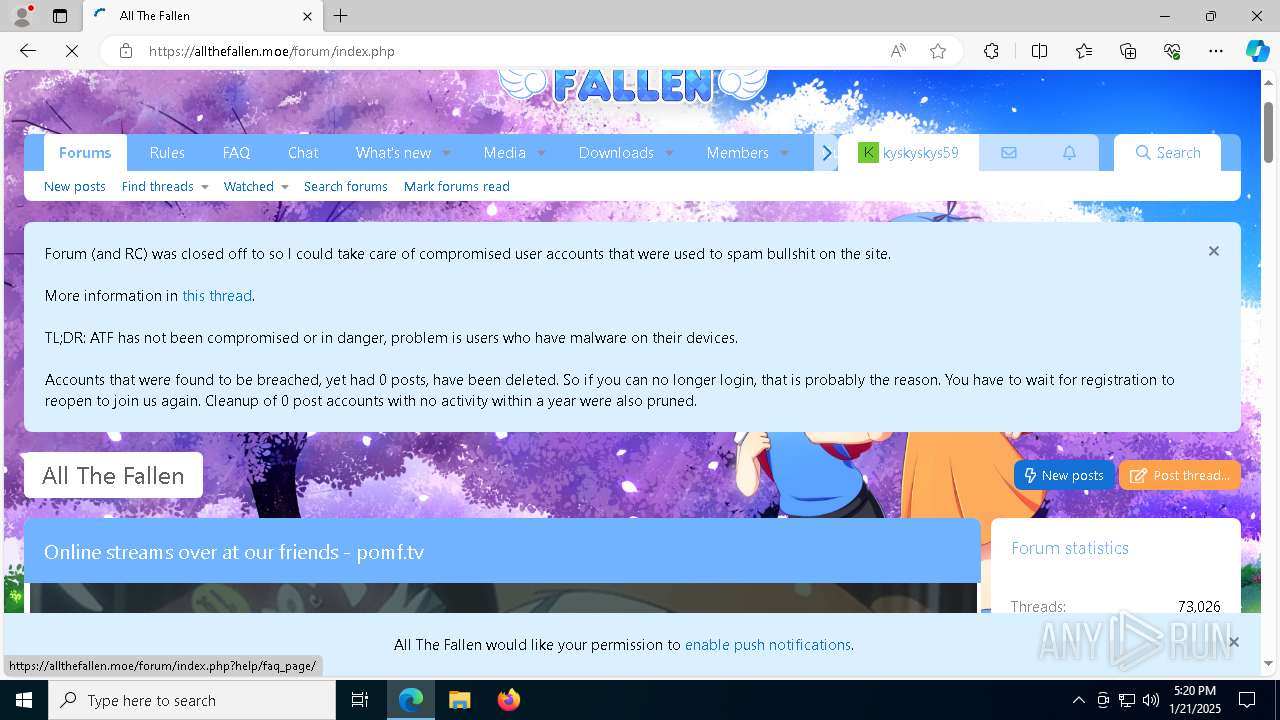The height and width of the screenshot is (720, 1280).
Task: Open Task View in taskbar
Action: 360,700
